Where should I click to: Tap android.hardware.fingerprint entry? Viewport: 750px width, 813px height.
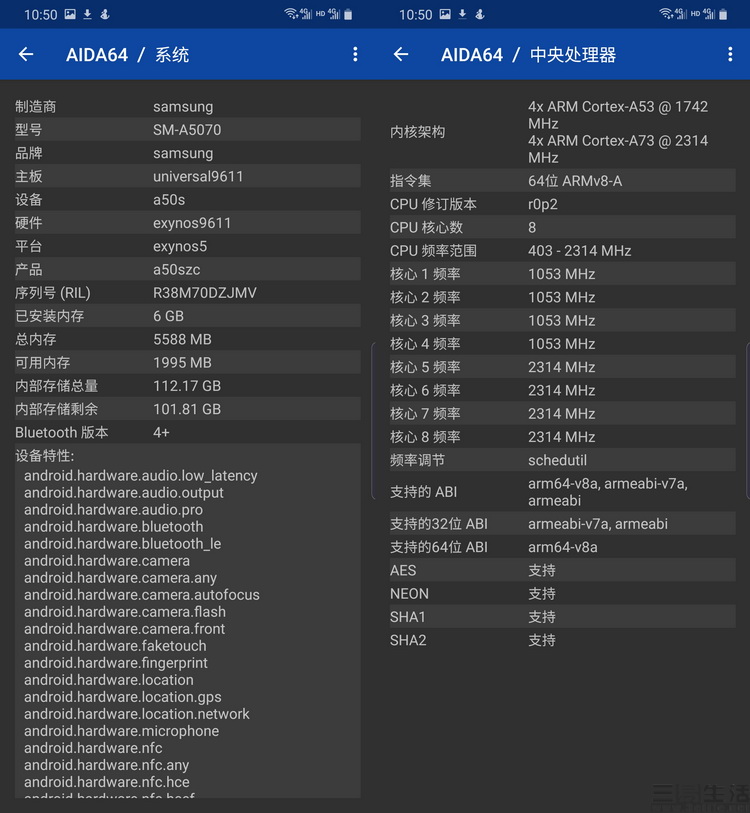[x=116, y=663]
